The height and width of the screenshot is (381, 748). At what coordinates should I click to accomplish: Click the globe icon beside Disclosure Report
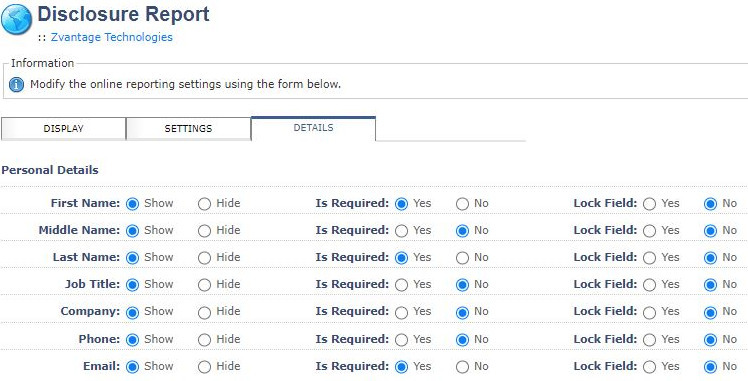point(16,19)
